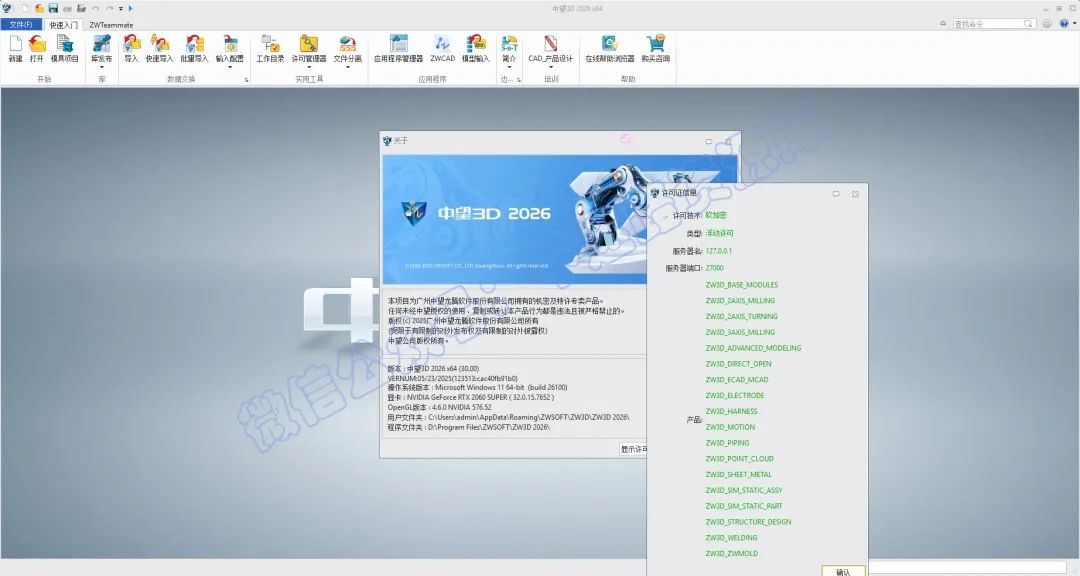Open the 文件(F) menu
Viewport: 1080px width, 576px height.
point(21,24)
